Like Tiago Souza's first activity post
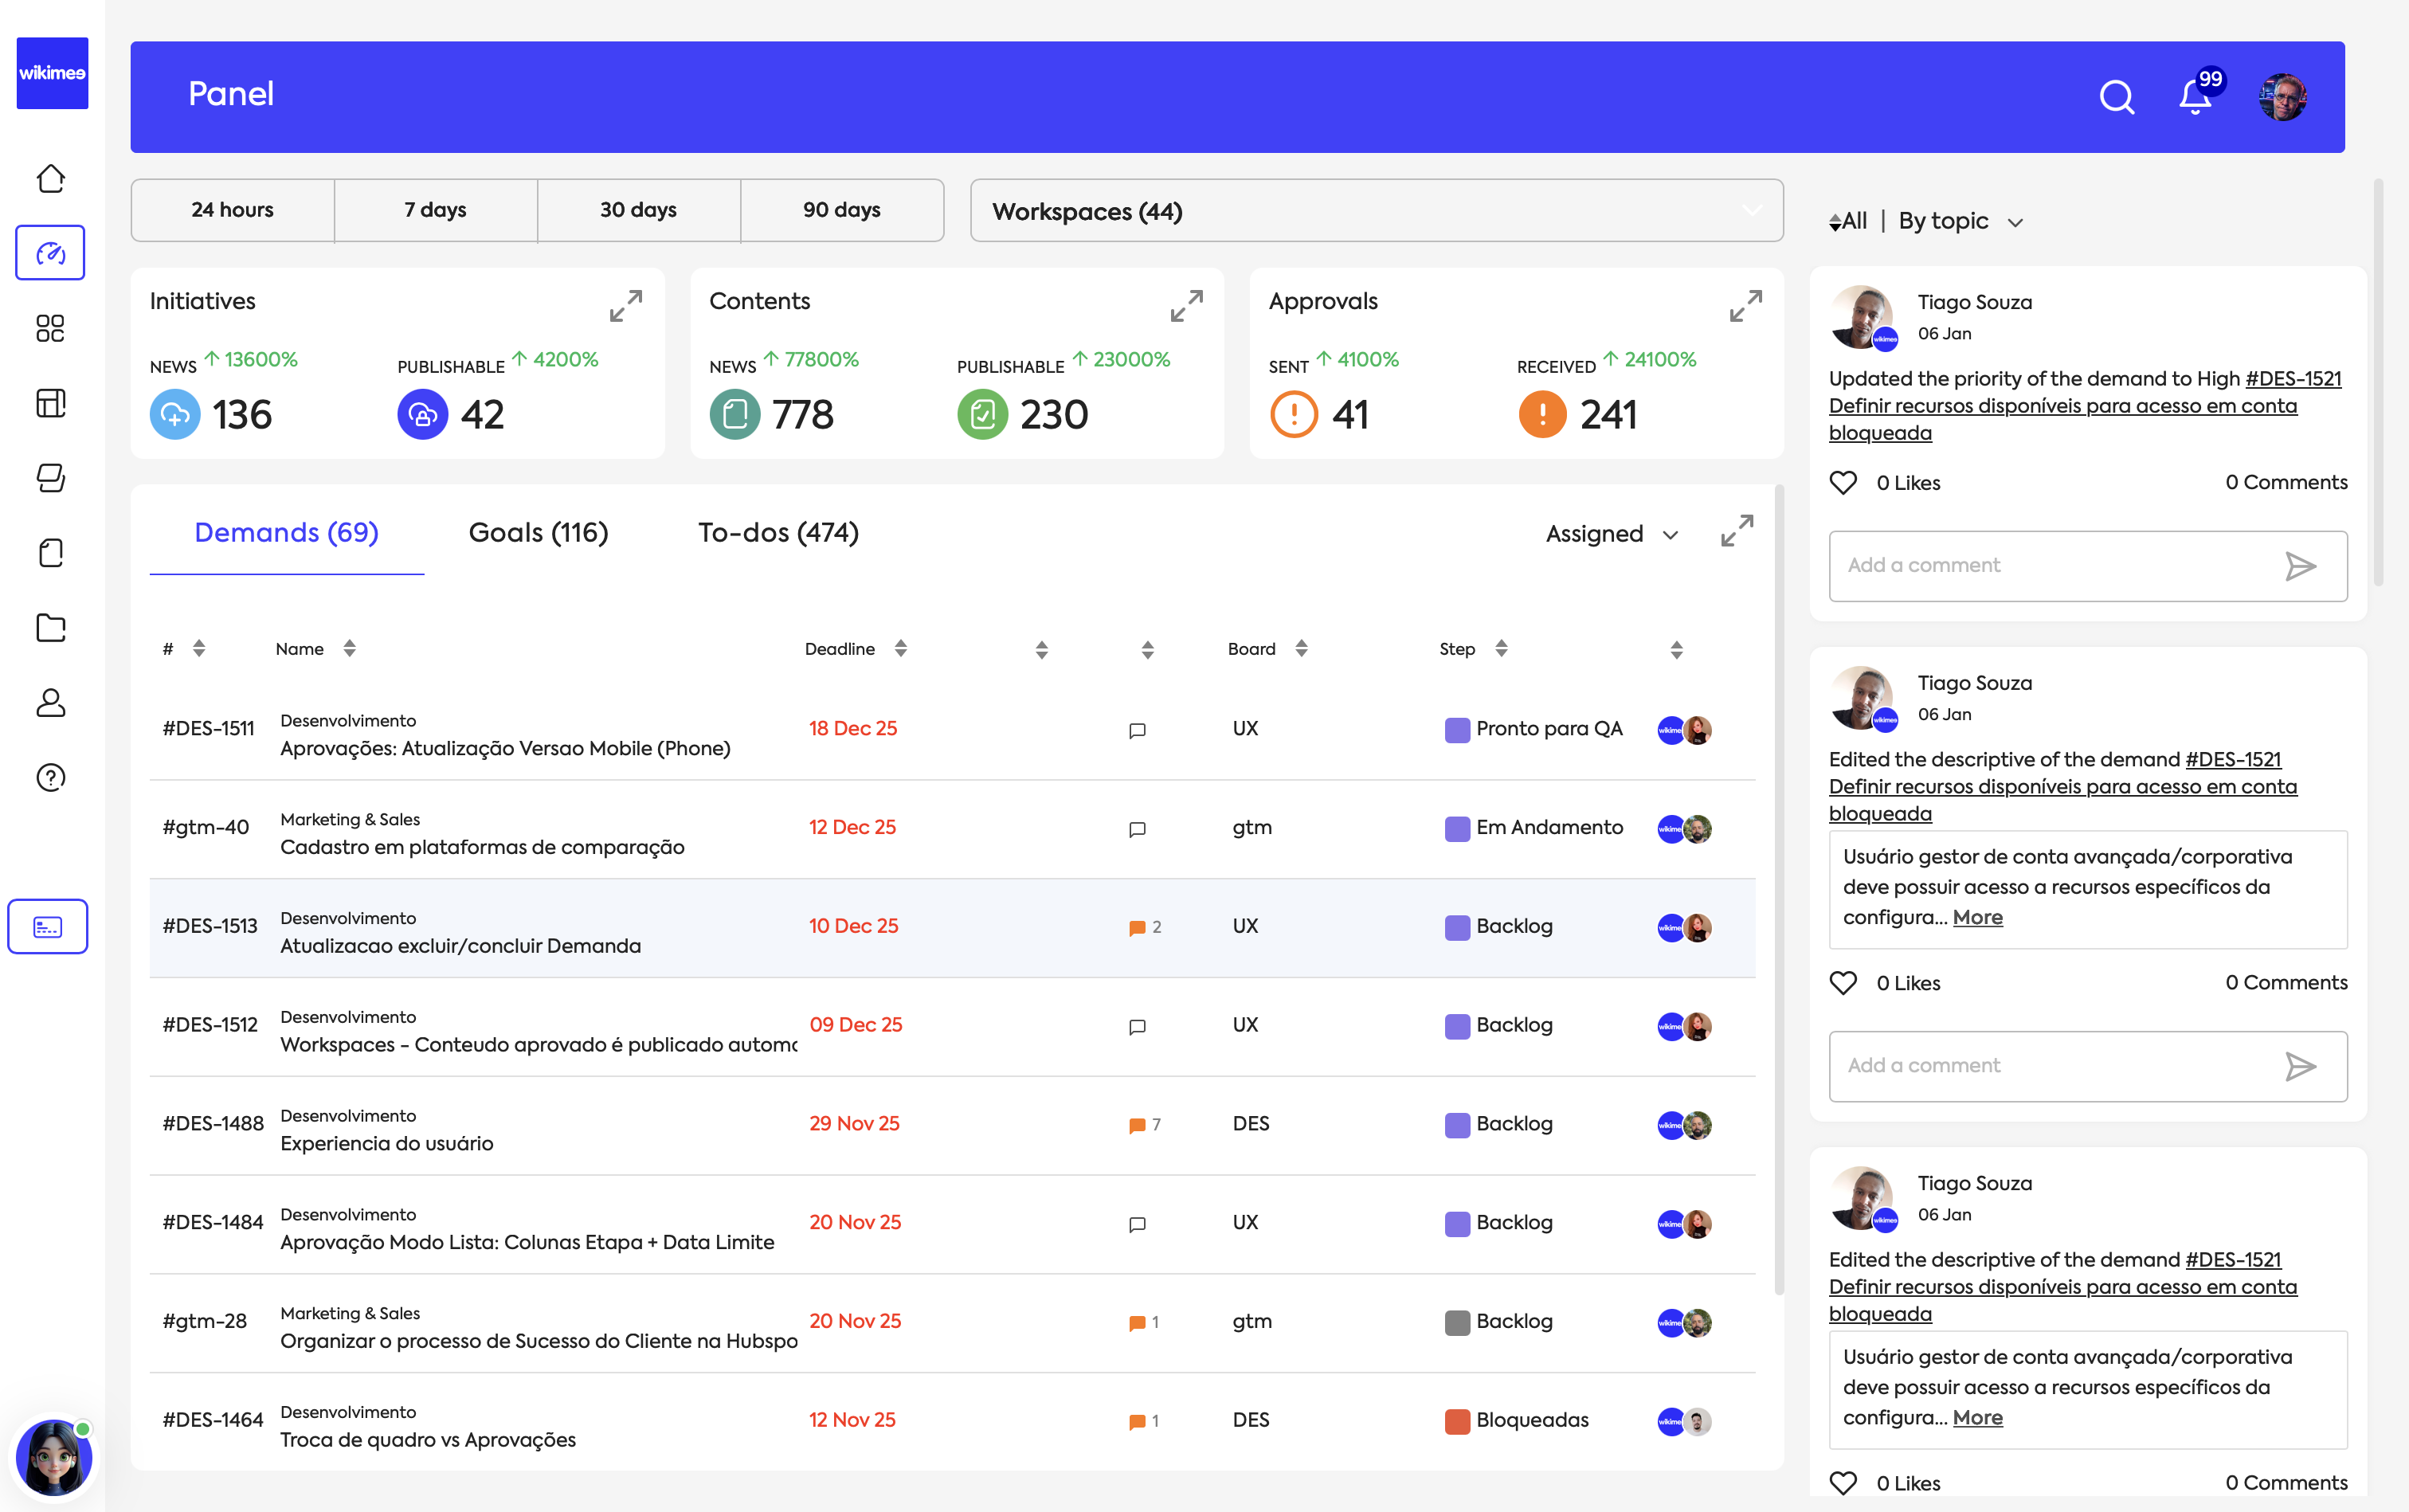Viewport: 2409px width, 1512px height. coord(1844,482)
